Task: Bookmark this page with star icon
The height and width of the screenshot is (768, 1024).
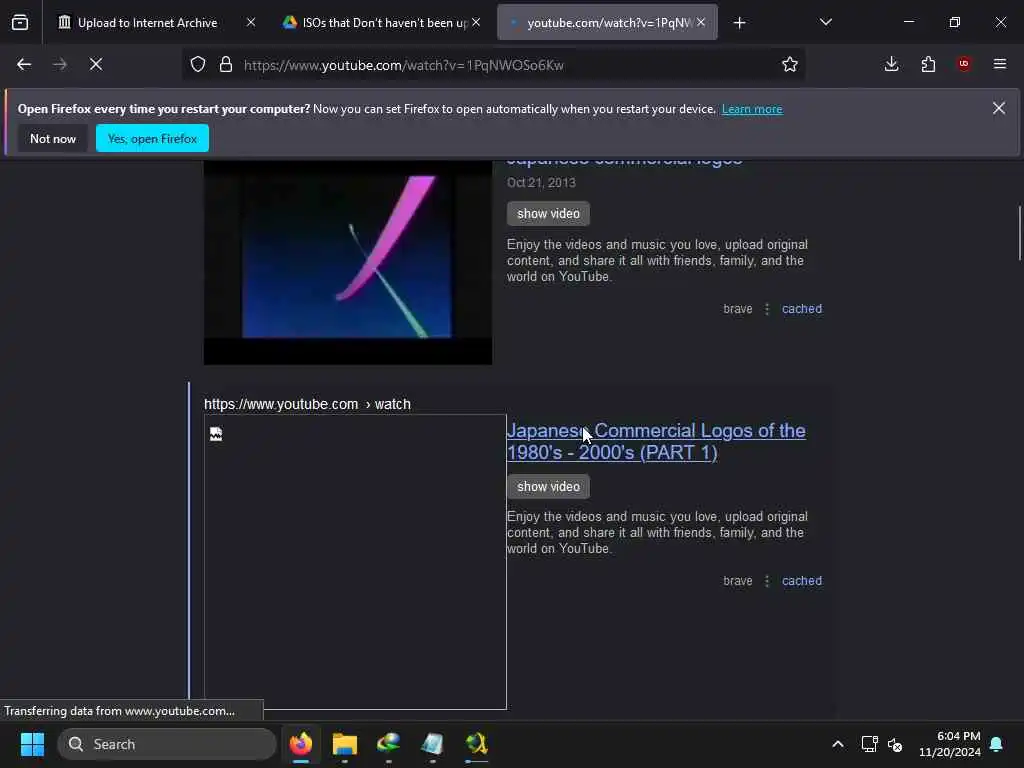Action: click(x=790, y=65)
